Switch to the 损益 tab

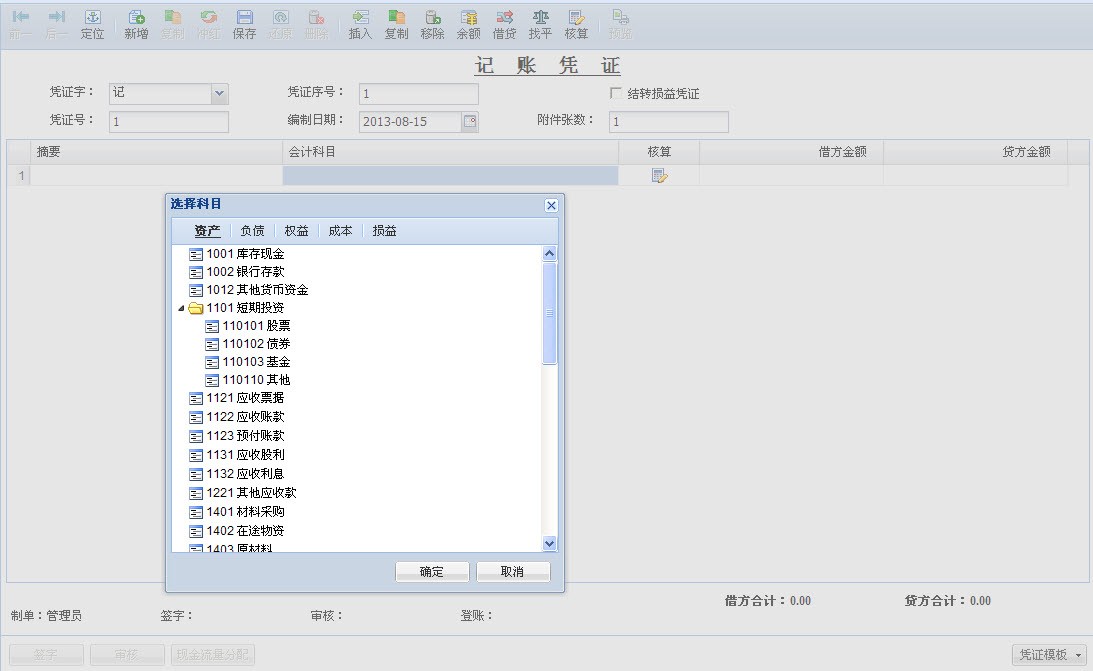pyautogui.click(x=384, y=231)
